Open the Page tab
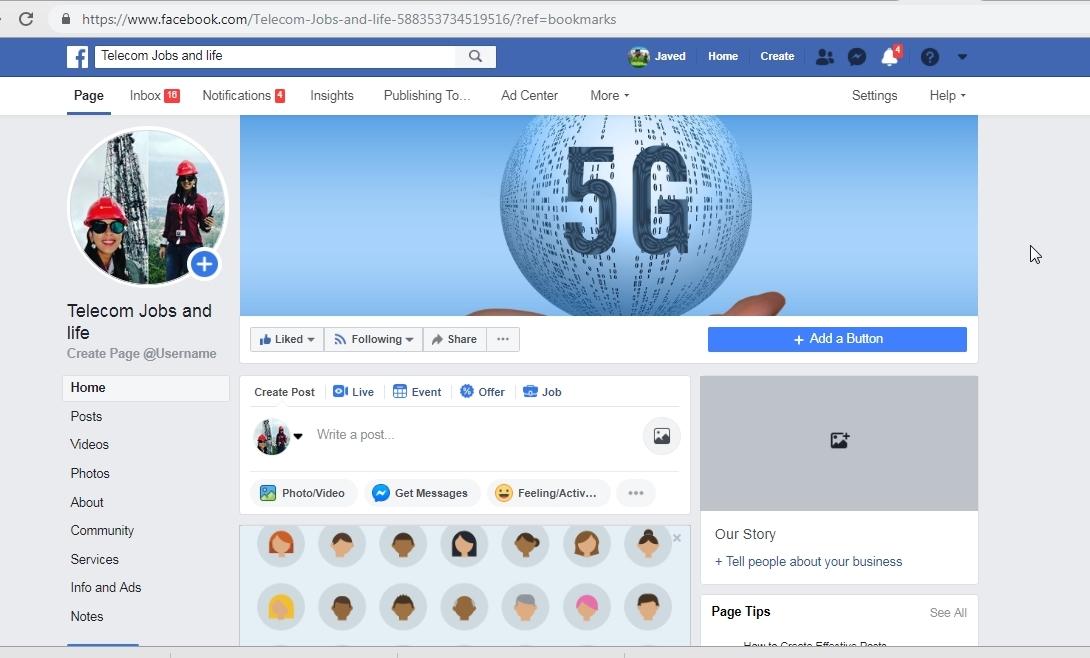 point(89,96)
